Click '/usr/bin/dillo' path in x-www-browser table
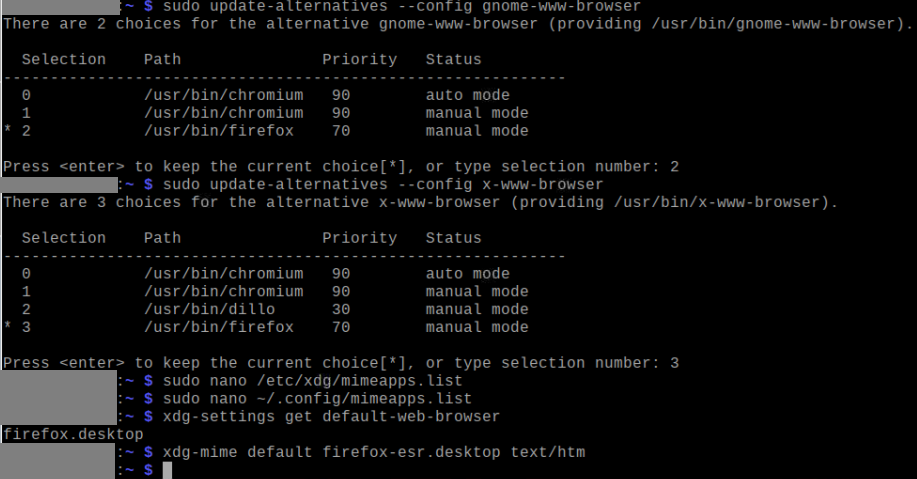This screenshot has width=917, height=479. (x=209, y=309)
